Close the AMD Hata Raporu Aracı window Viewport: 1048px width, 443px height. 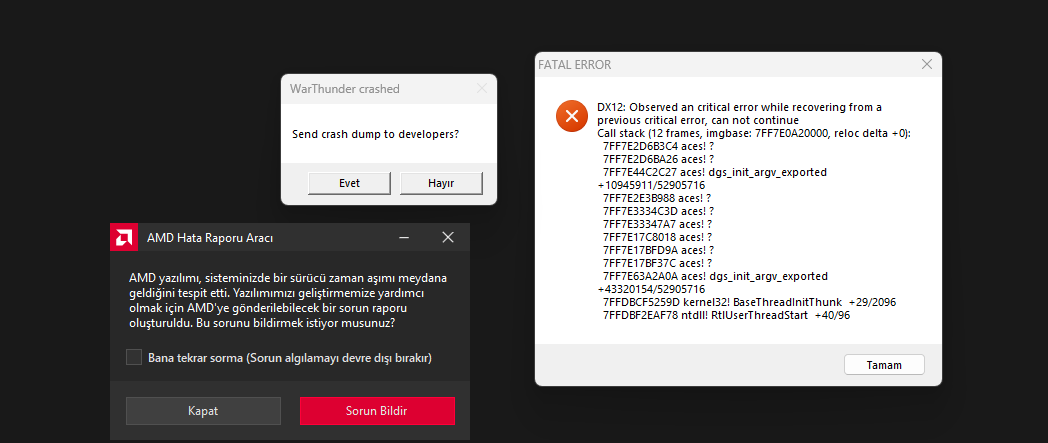(x=448, y=237)
